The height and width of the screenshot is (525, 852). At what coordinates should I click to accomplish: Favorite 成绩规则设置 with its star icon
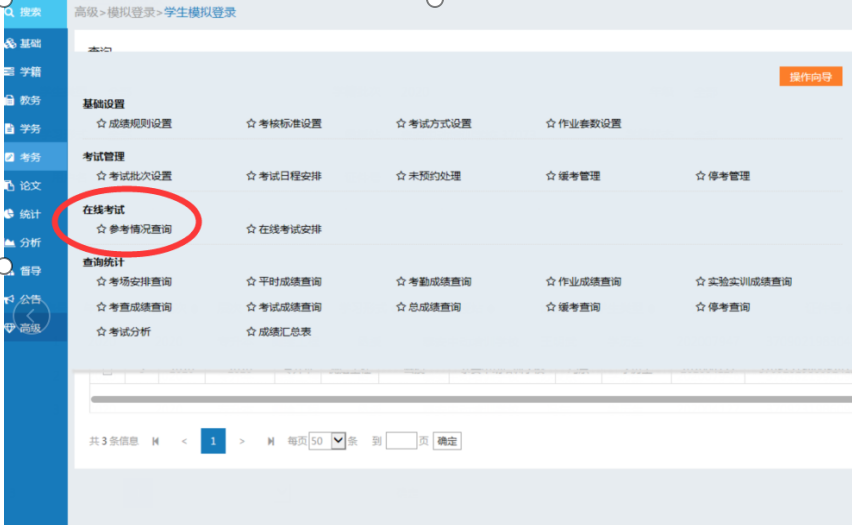(x=101, y=124)
